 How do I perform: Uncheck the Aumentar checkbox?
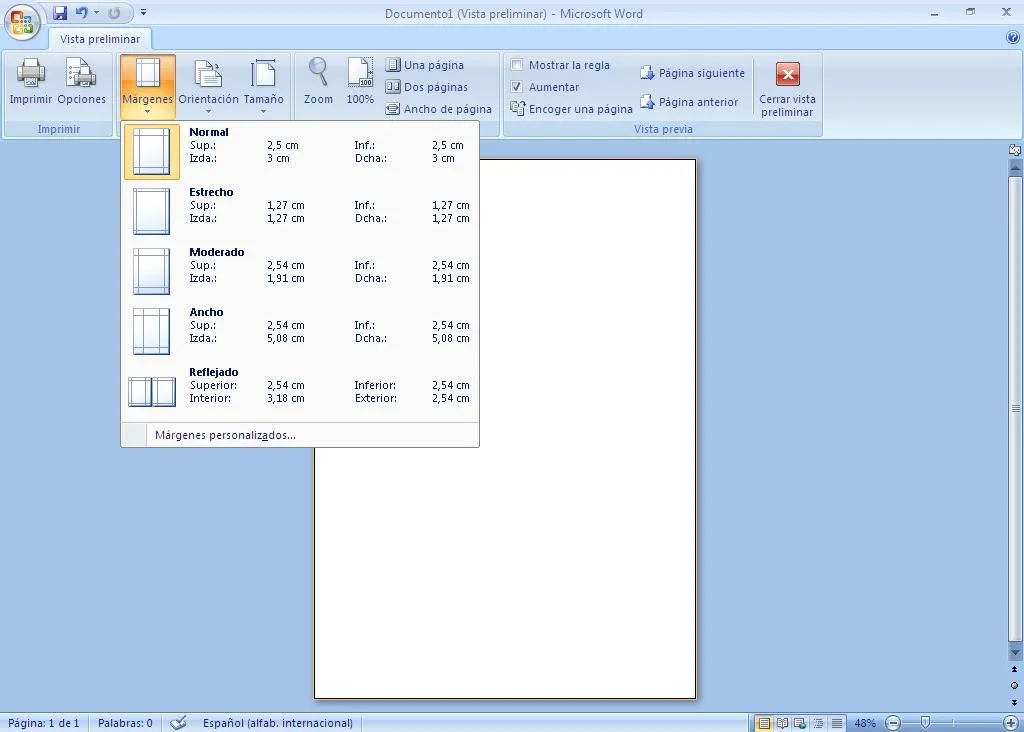pyautogui.click(x=517, y=87)
